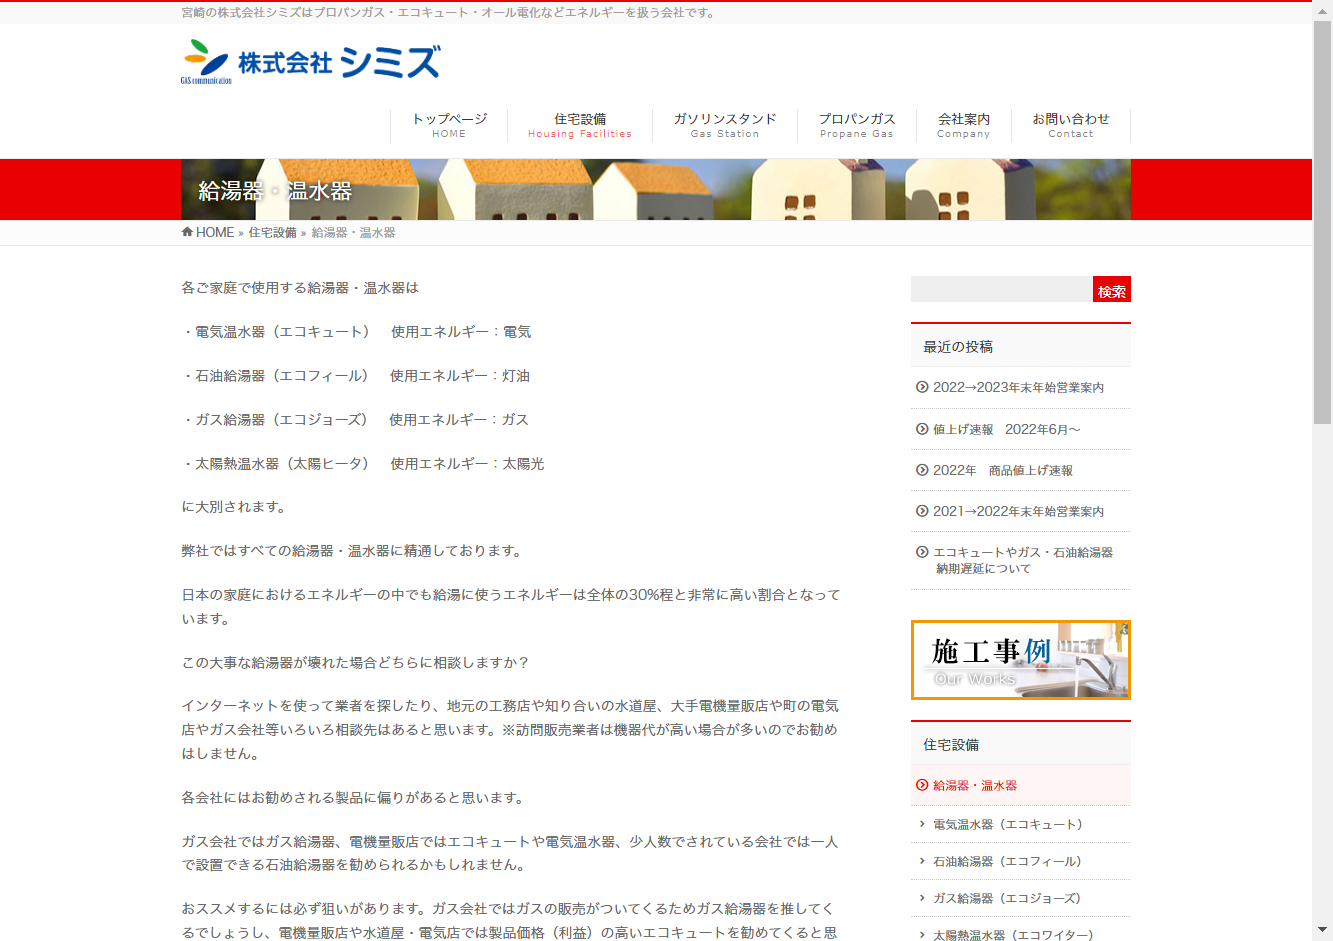Click arrow icon beside 値上げ速報 2022年6月〜
The image size is (1333, 941).
click(922, 429)
